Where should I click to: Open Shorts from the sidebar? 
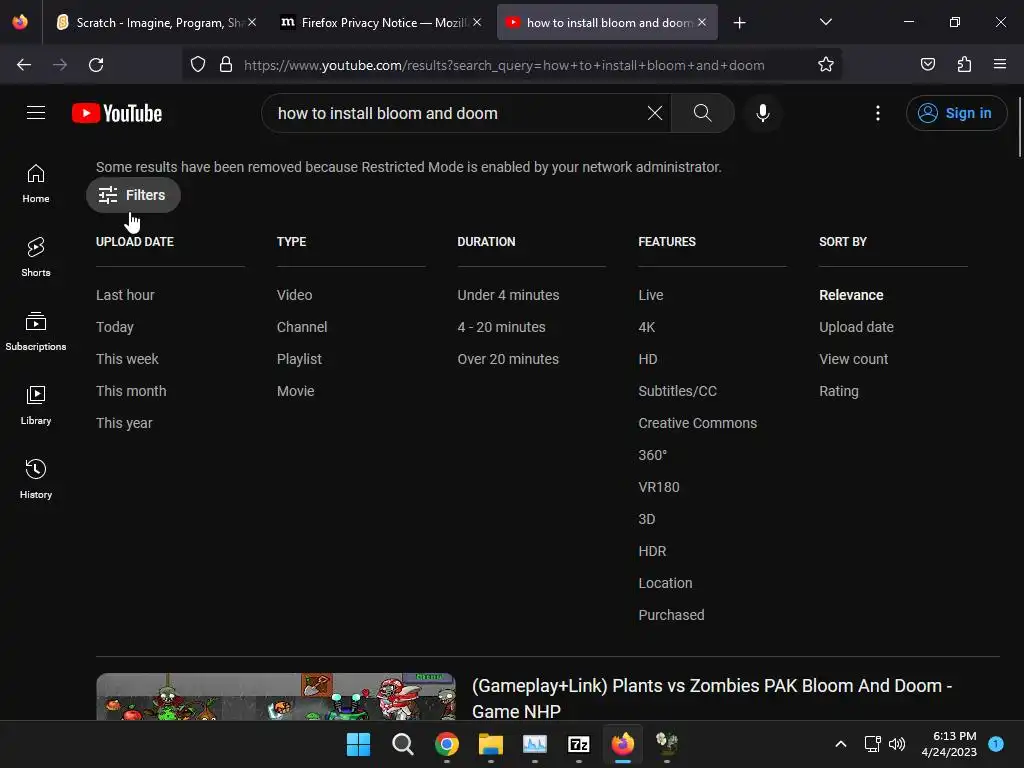(x=36, y=257)
